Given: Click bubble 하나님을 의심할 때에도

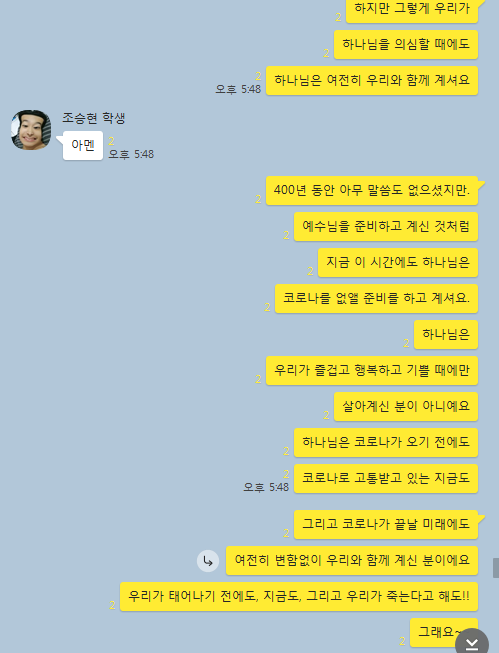Looking at the screenshot, I should (x=406, y=45).
